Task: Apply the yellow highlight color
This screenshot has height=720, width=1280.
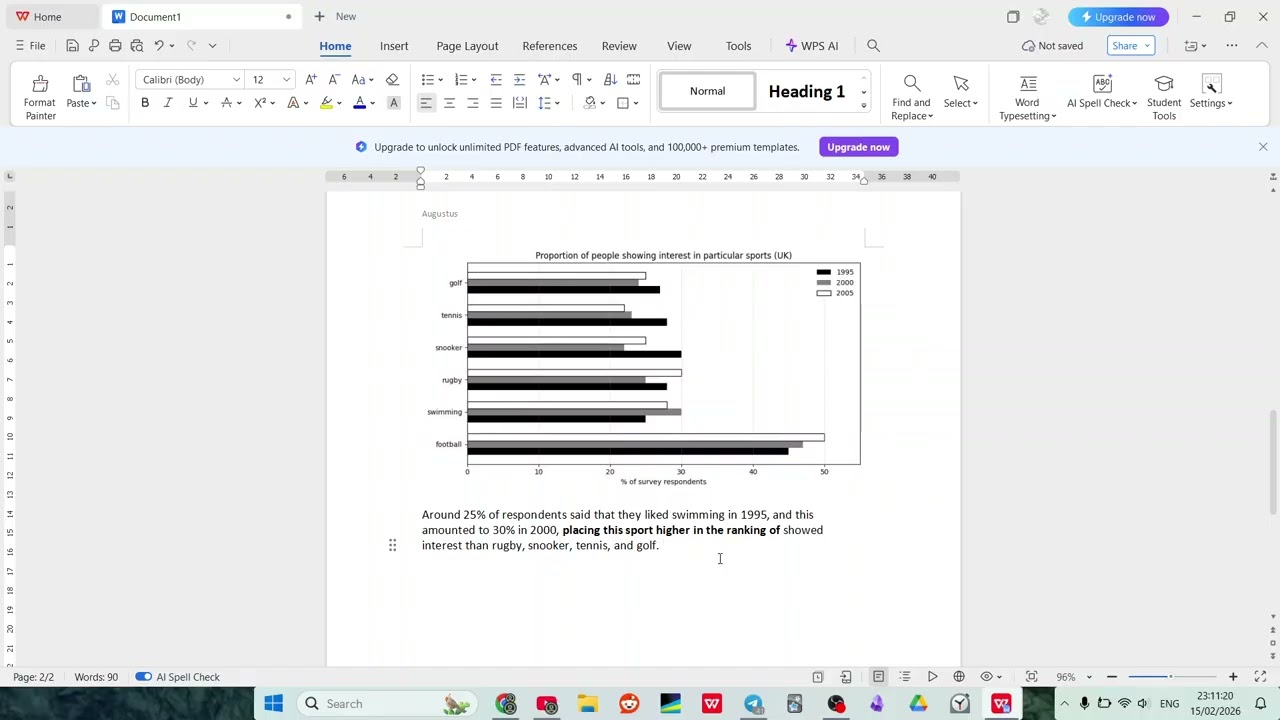Action: [x=326, y=103]
